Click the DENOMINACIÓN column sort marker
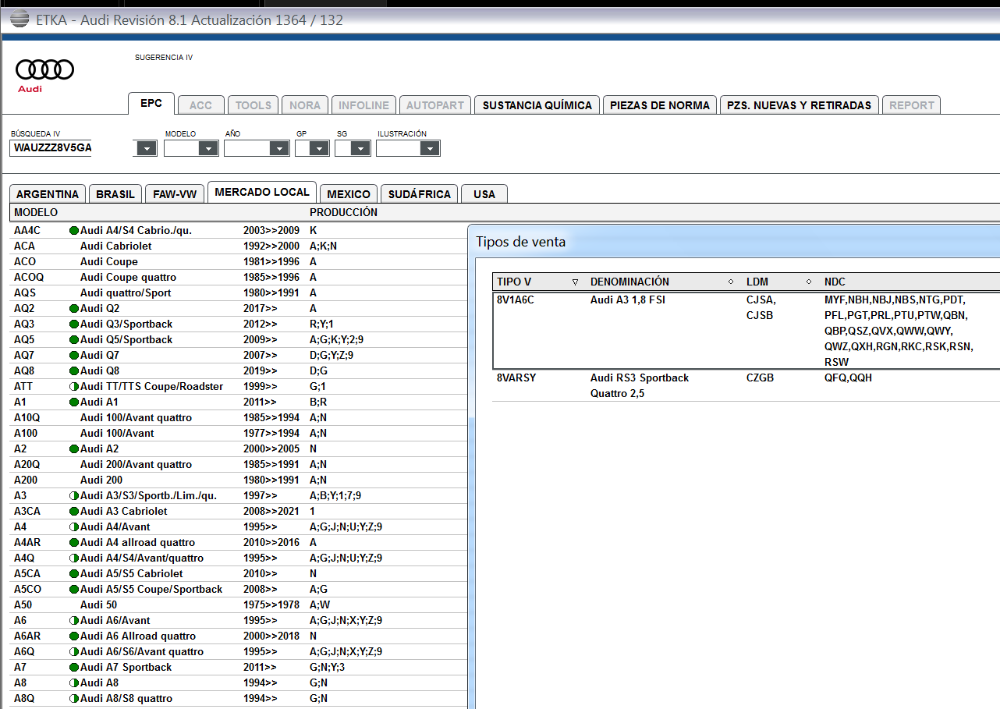Image resolution: width=1000 pixels, height=709 pixels. 731,282
